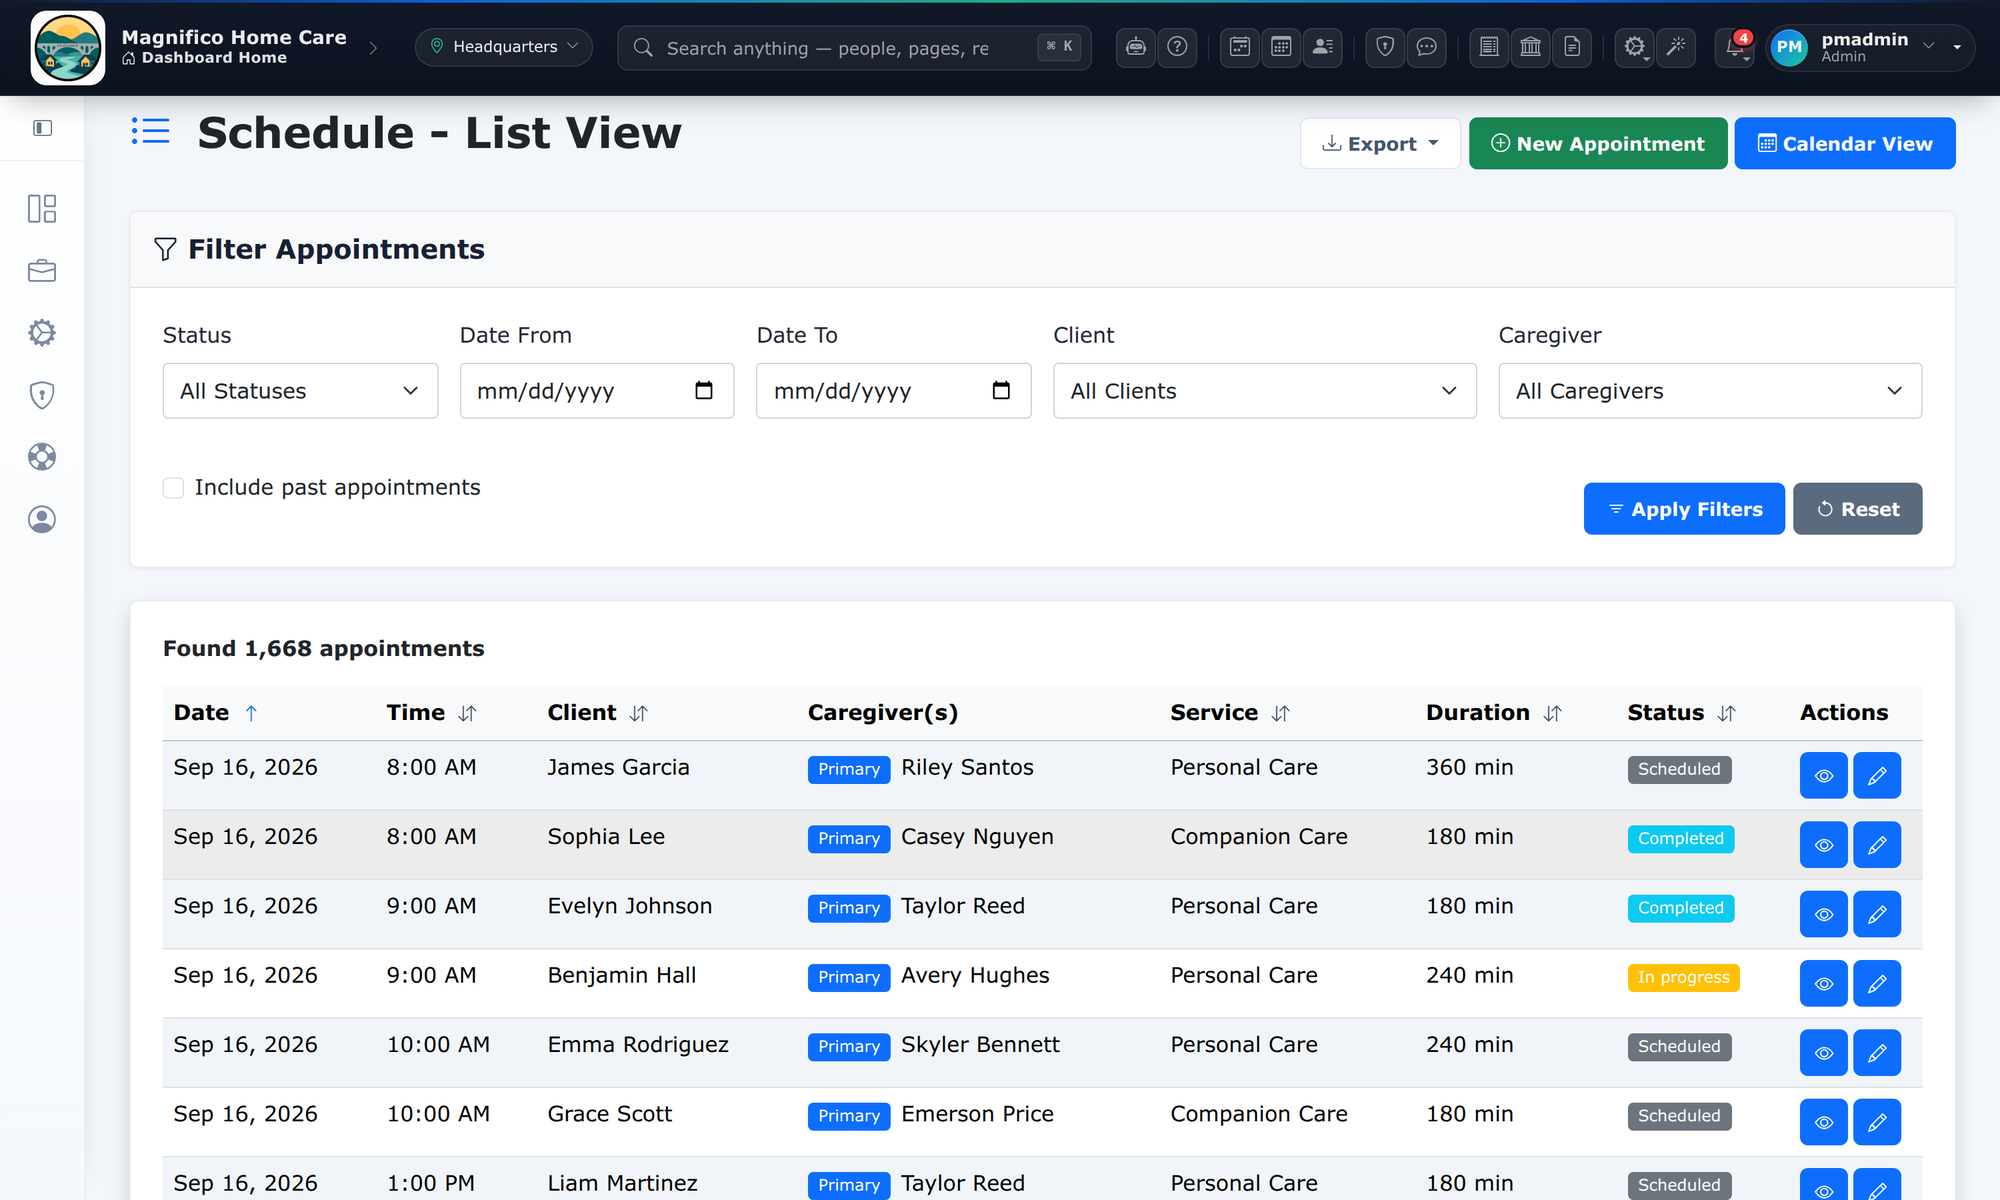Click the receipt list icon in top bar
This screenshot has height=1200, width=2000.
tap(1489, 47)
